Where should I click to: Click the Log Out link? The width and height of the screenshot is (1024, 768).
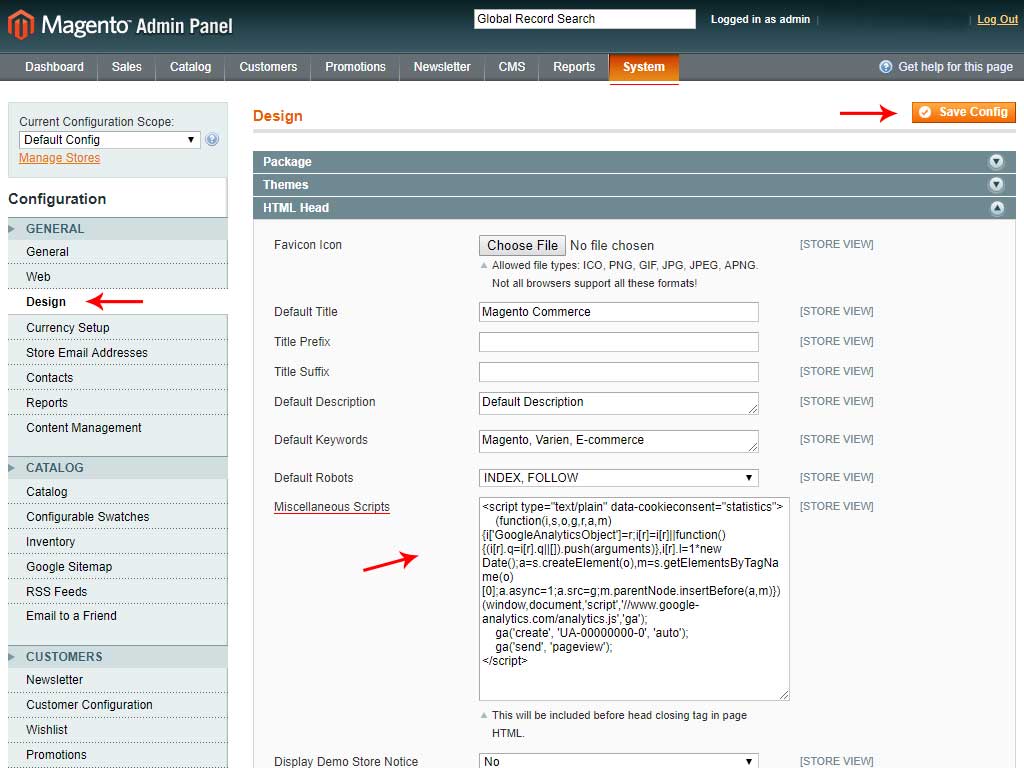[997, 20]
